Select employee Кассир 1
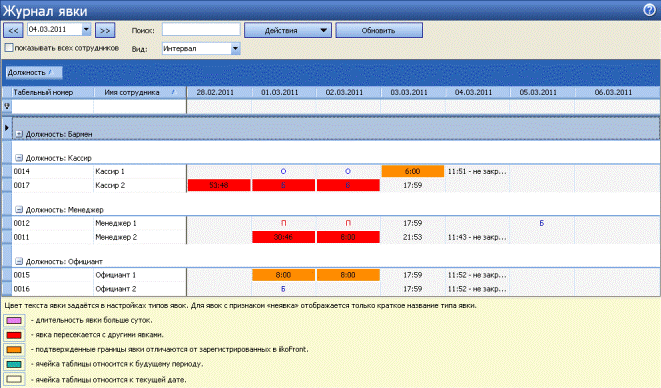The height and width of the screenshot is (388, 661). pyautogui.click(x=140, y=171)
